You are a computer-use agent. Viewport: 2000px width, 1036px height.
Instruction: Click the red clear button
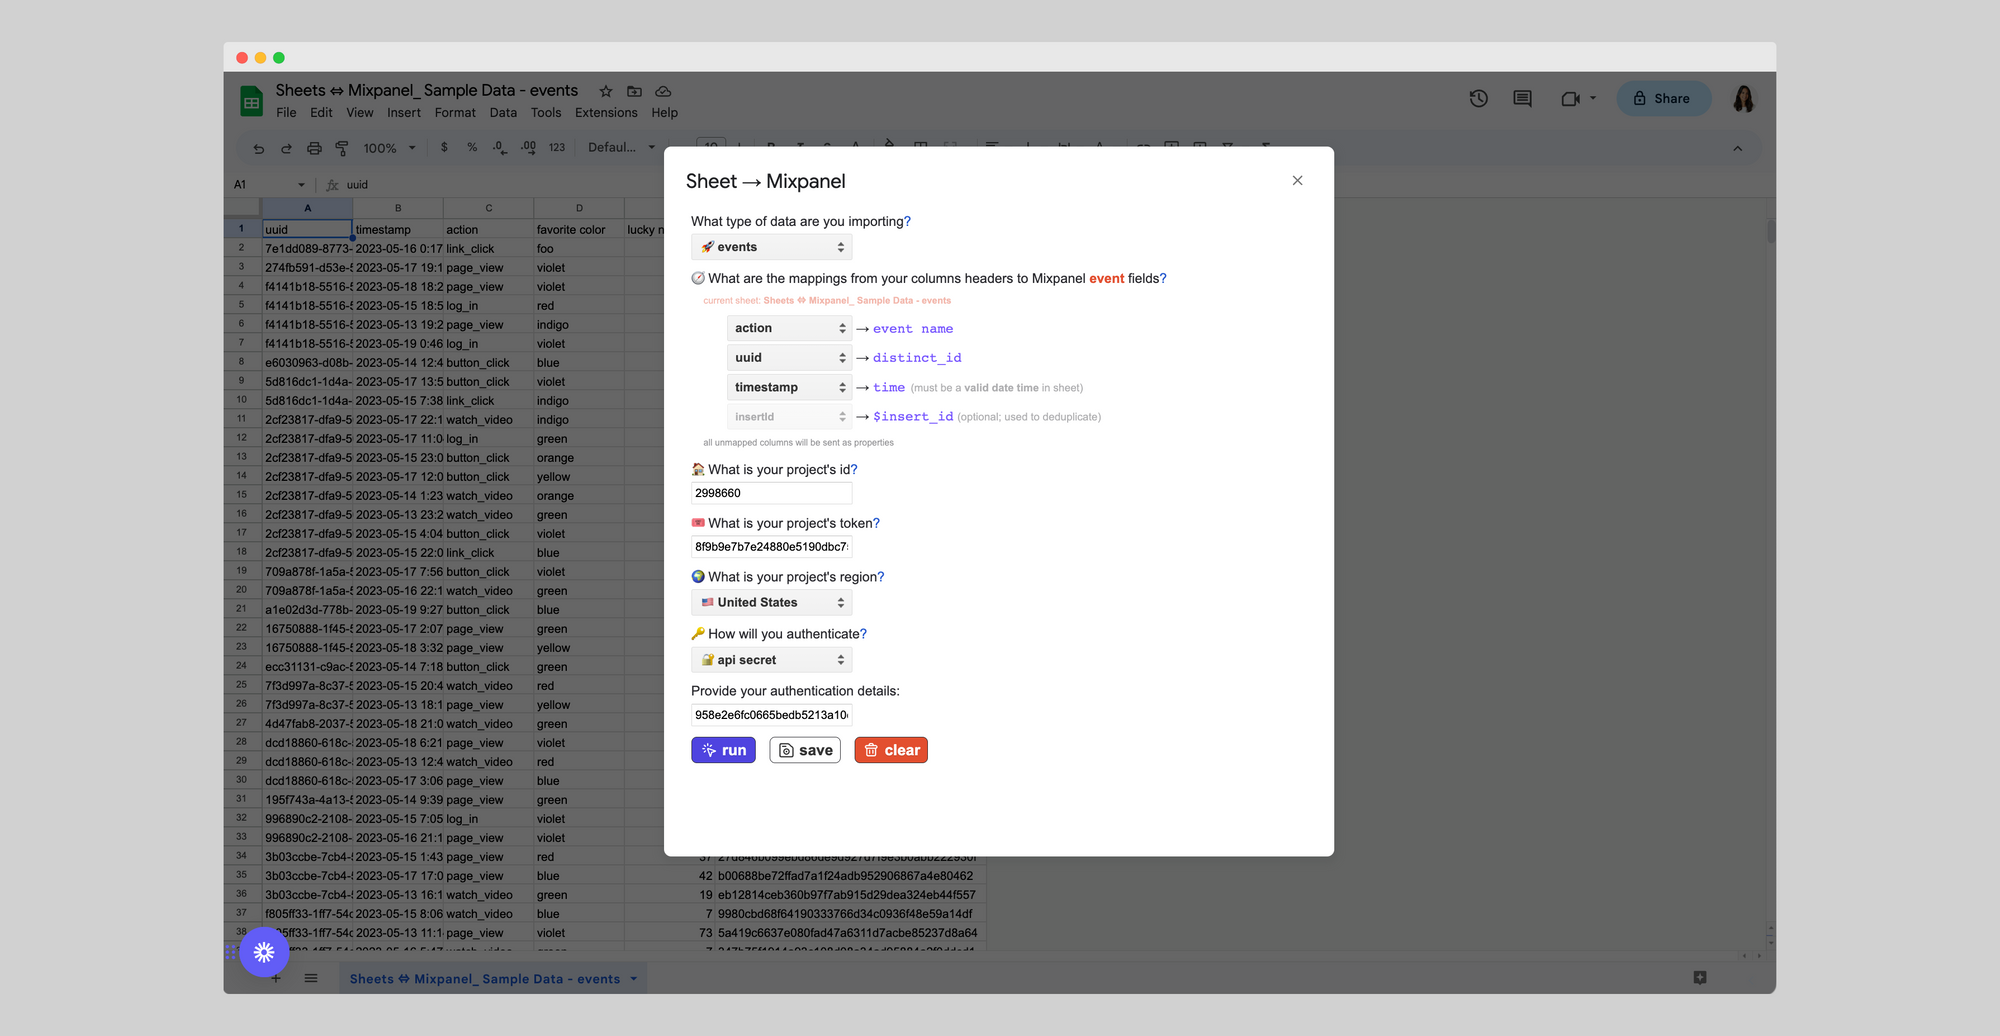coord(891,750)
